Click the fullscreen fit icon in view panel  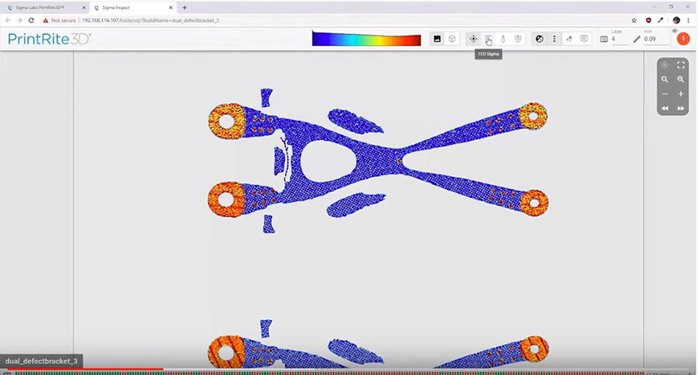click(x=681, y=65)
